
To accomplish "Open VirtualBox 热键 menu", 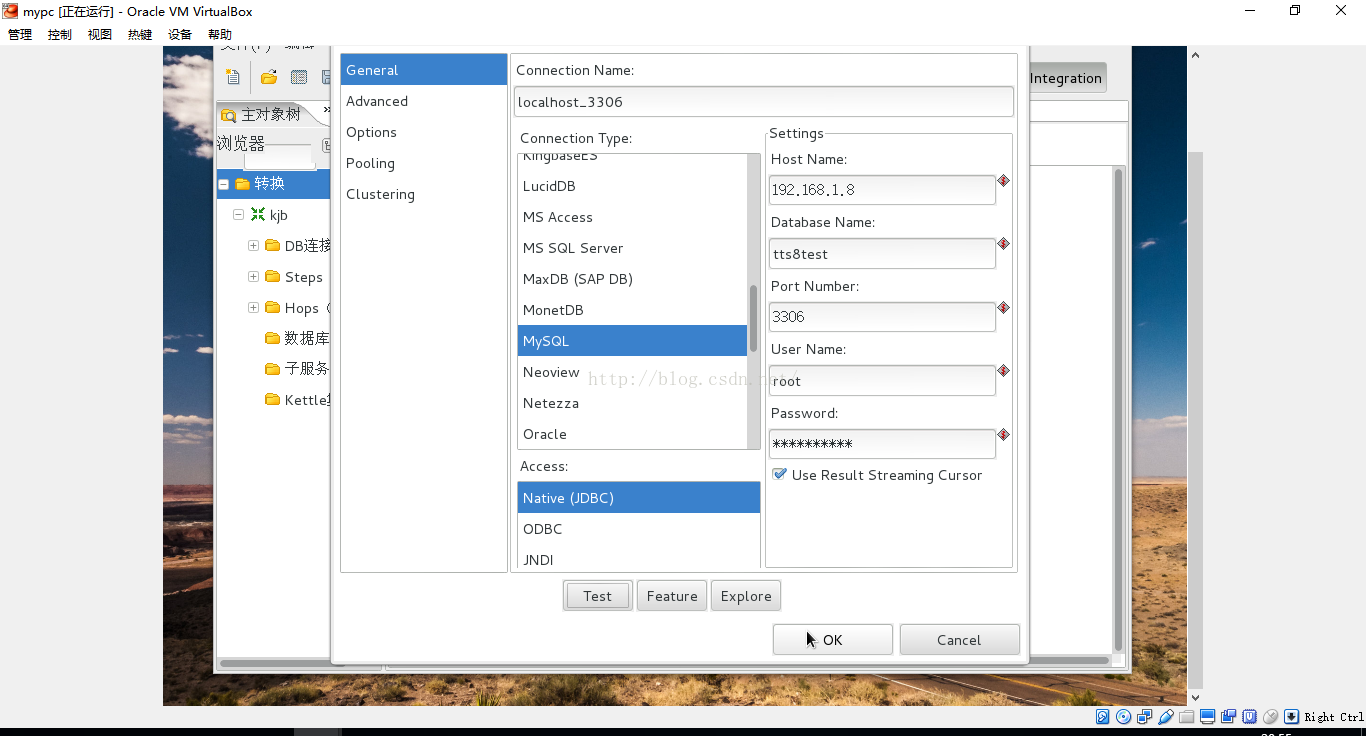I will pyautogui.click(x=140, y=34).
